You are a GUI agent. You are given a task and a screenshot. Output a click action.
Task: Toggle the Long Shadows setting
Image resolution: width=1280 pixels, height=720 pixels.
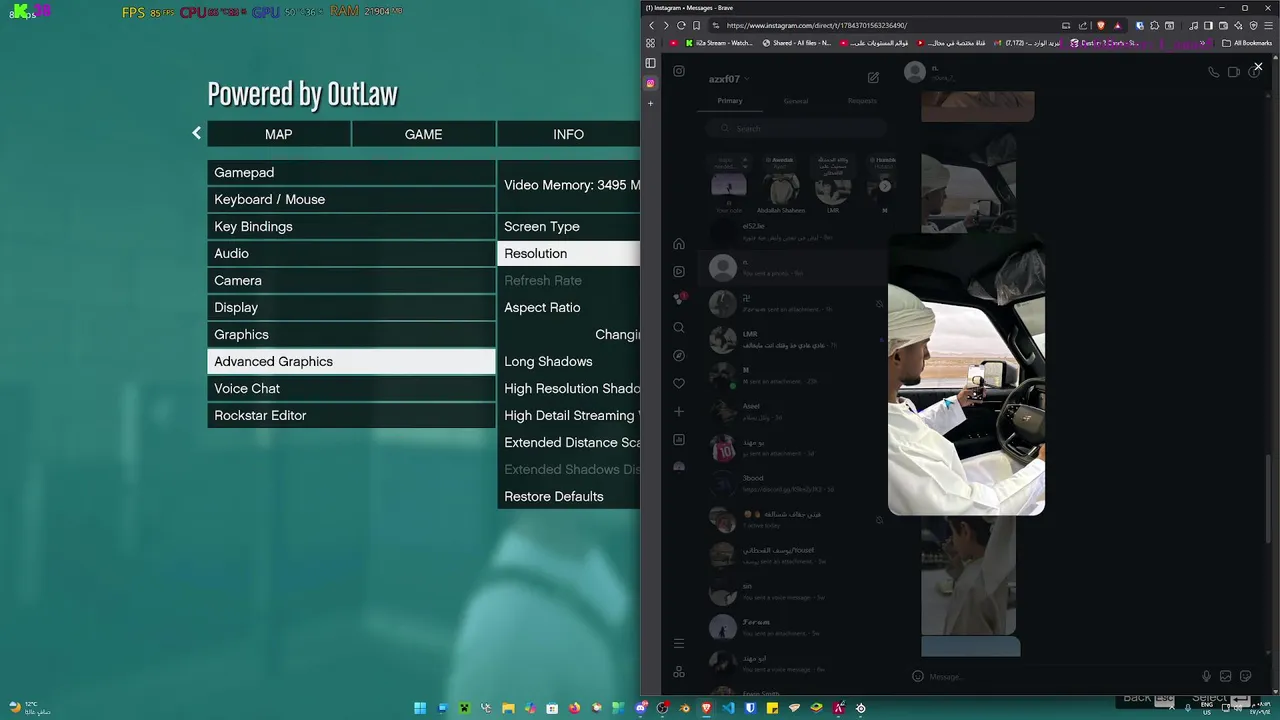pyautogui.click(x=568, y=362)
